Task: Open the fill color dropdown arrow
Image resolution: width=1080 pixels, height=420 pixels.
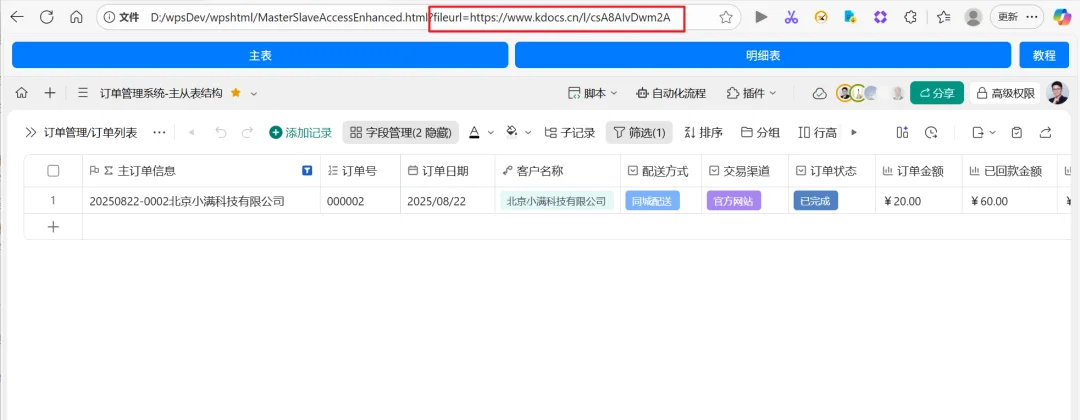Action: pyautogui.click(x=528, y=132)
